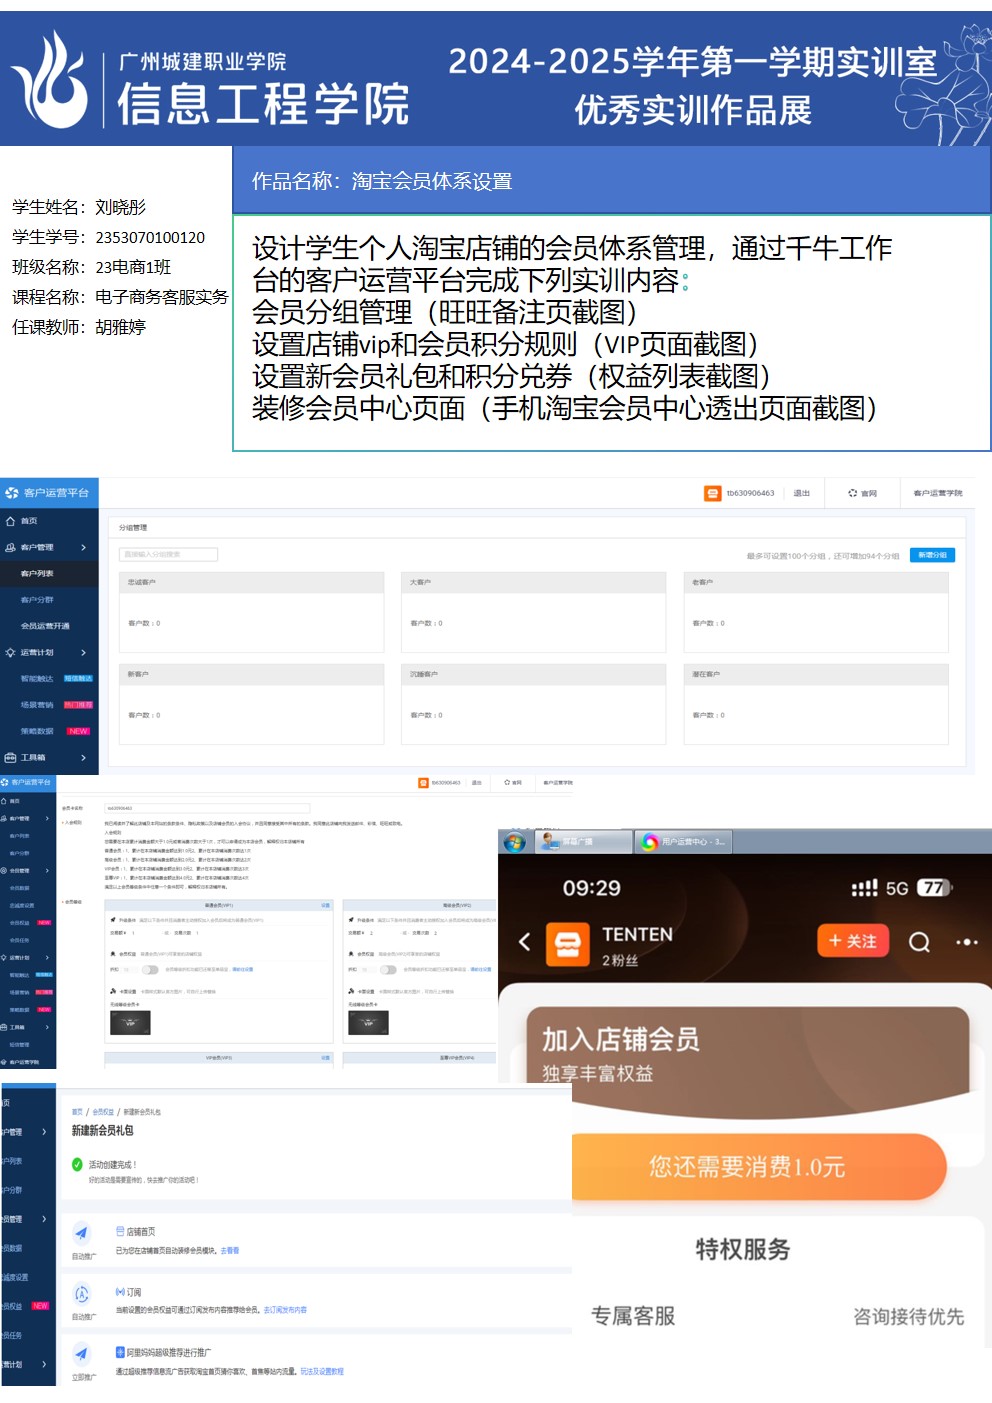This screenshot has height=1403, width=992.
Task: Click the 自动推广 icon beside 订阅
Action: coord(82,1294)
